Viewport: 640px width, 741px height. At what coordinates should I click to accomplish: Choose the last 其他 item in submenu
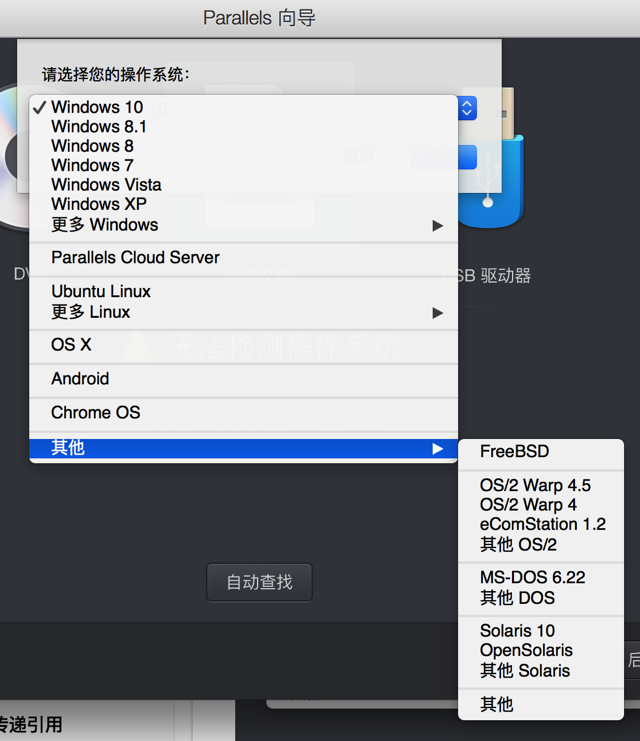click(x=541, y=705)
